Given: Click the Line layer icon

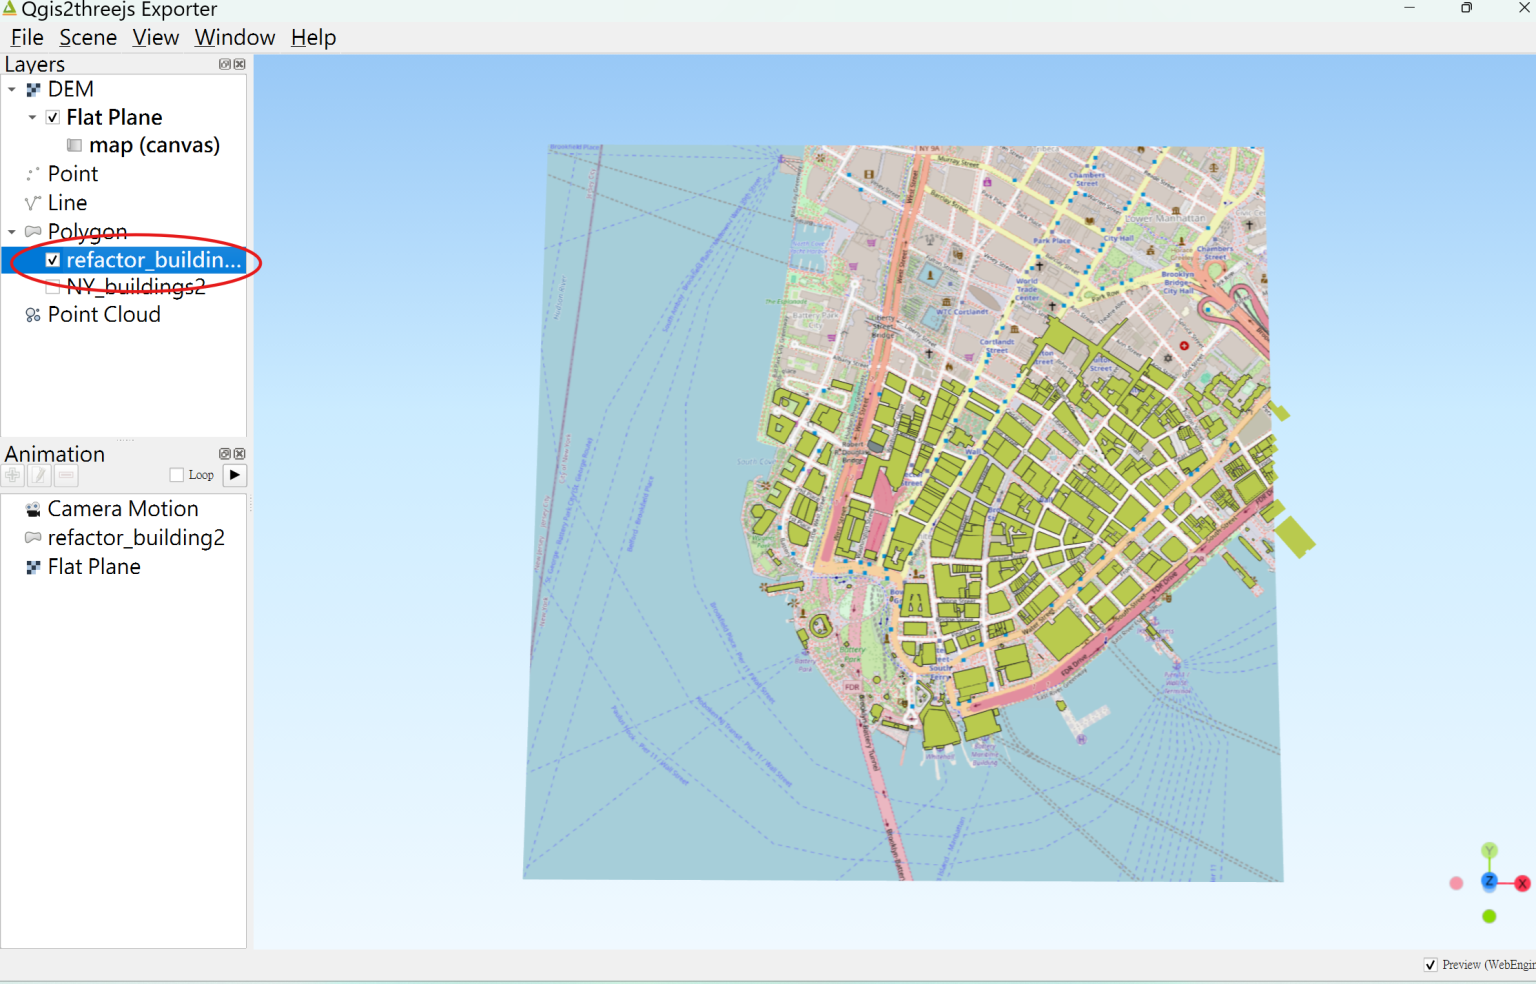Looking at the screenshot, I should pyautogui.click(x=31, y=202).
